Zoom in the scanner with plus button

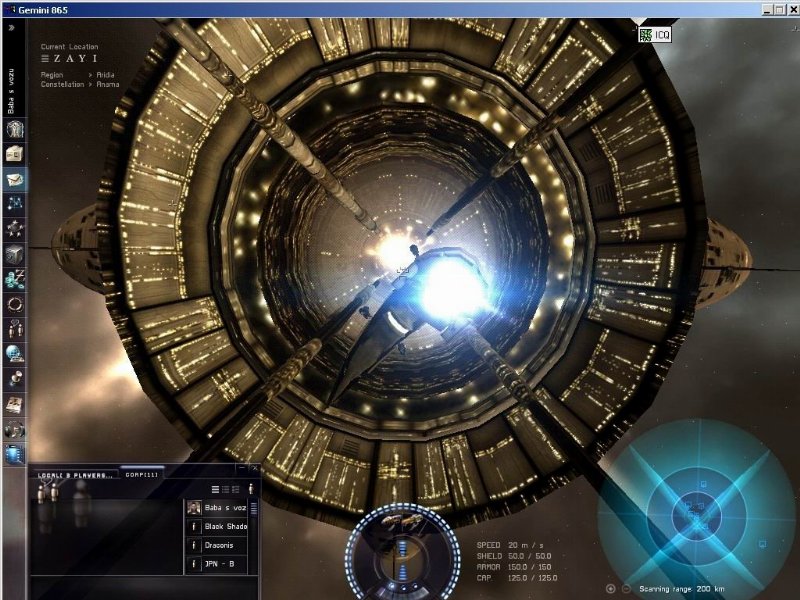pos(610,589)
